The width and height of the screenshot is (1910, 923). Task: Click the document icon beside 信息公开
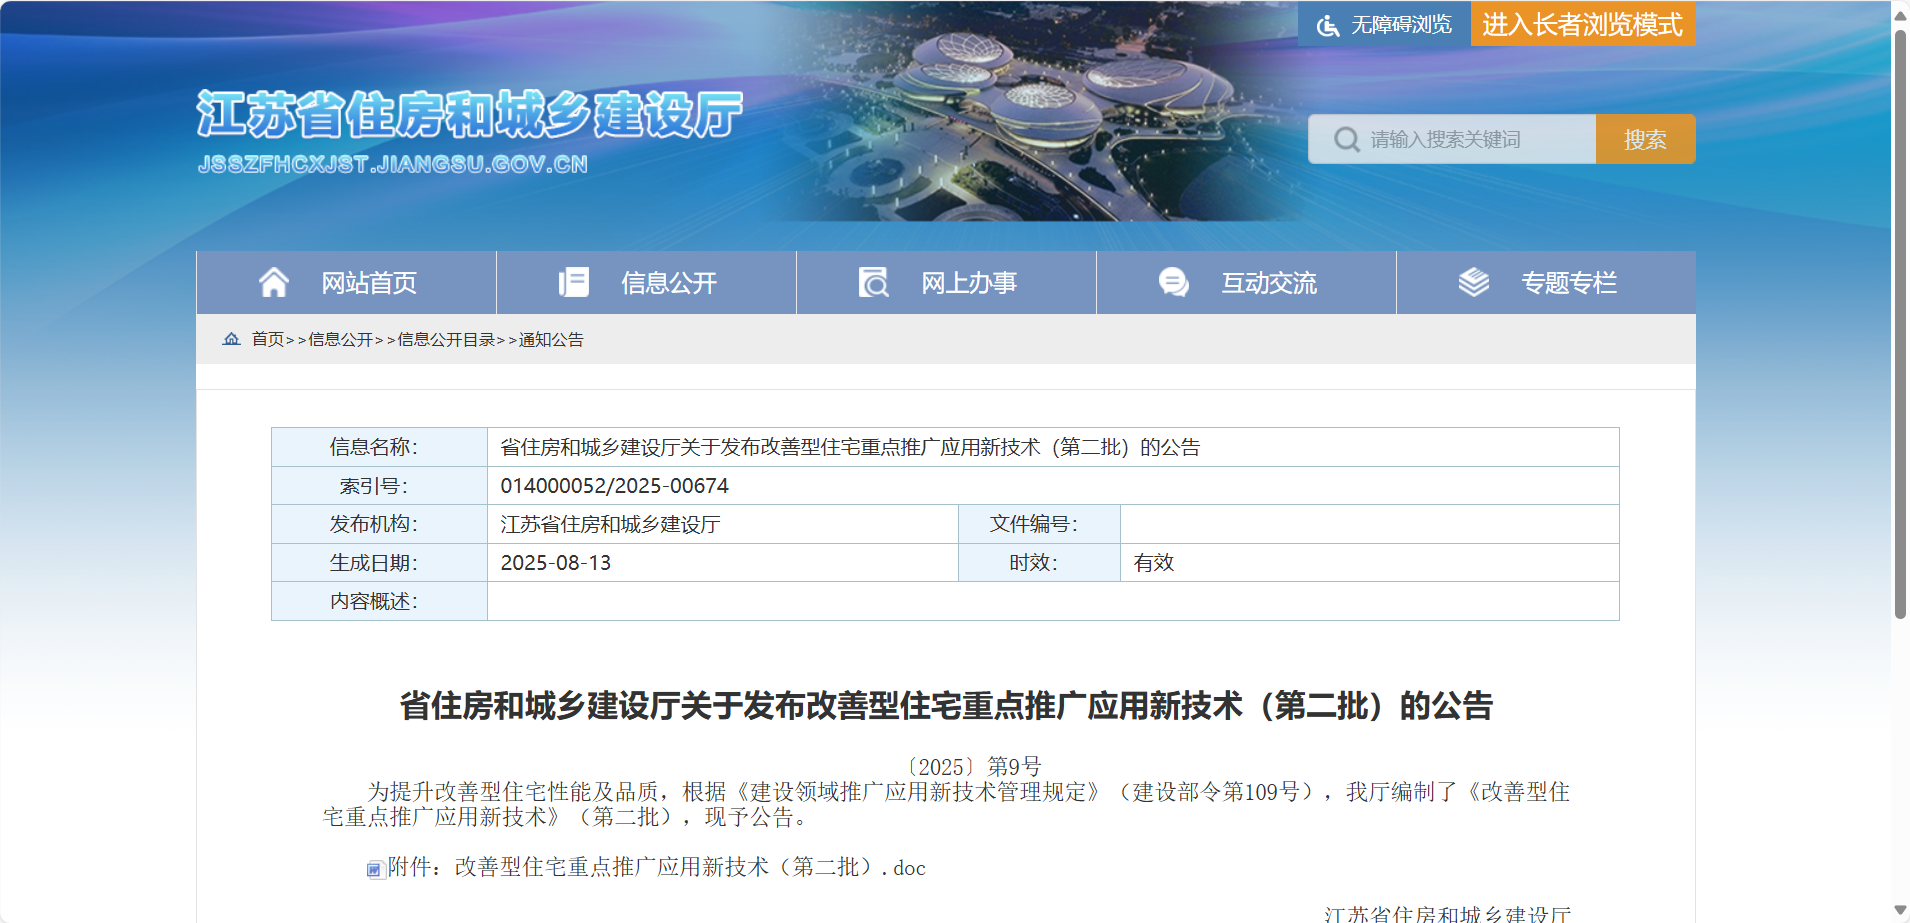[x=573, y=283]
